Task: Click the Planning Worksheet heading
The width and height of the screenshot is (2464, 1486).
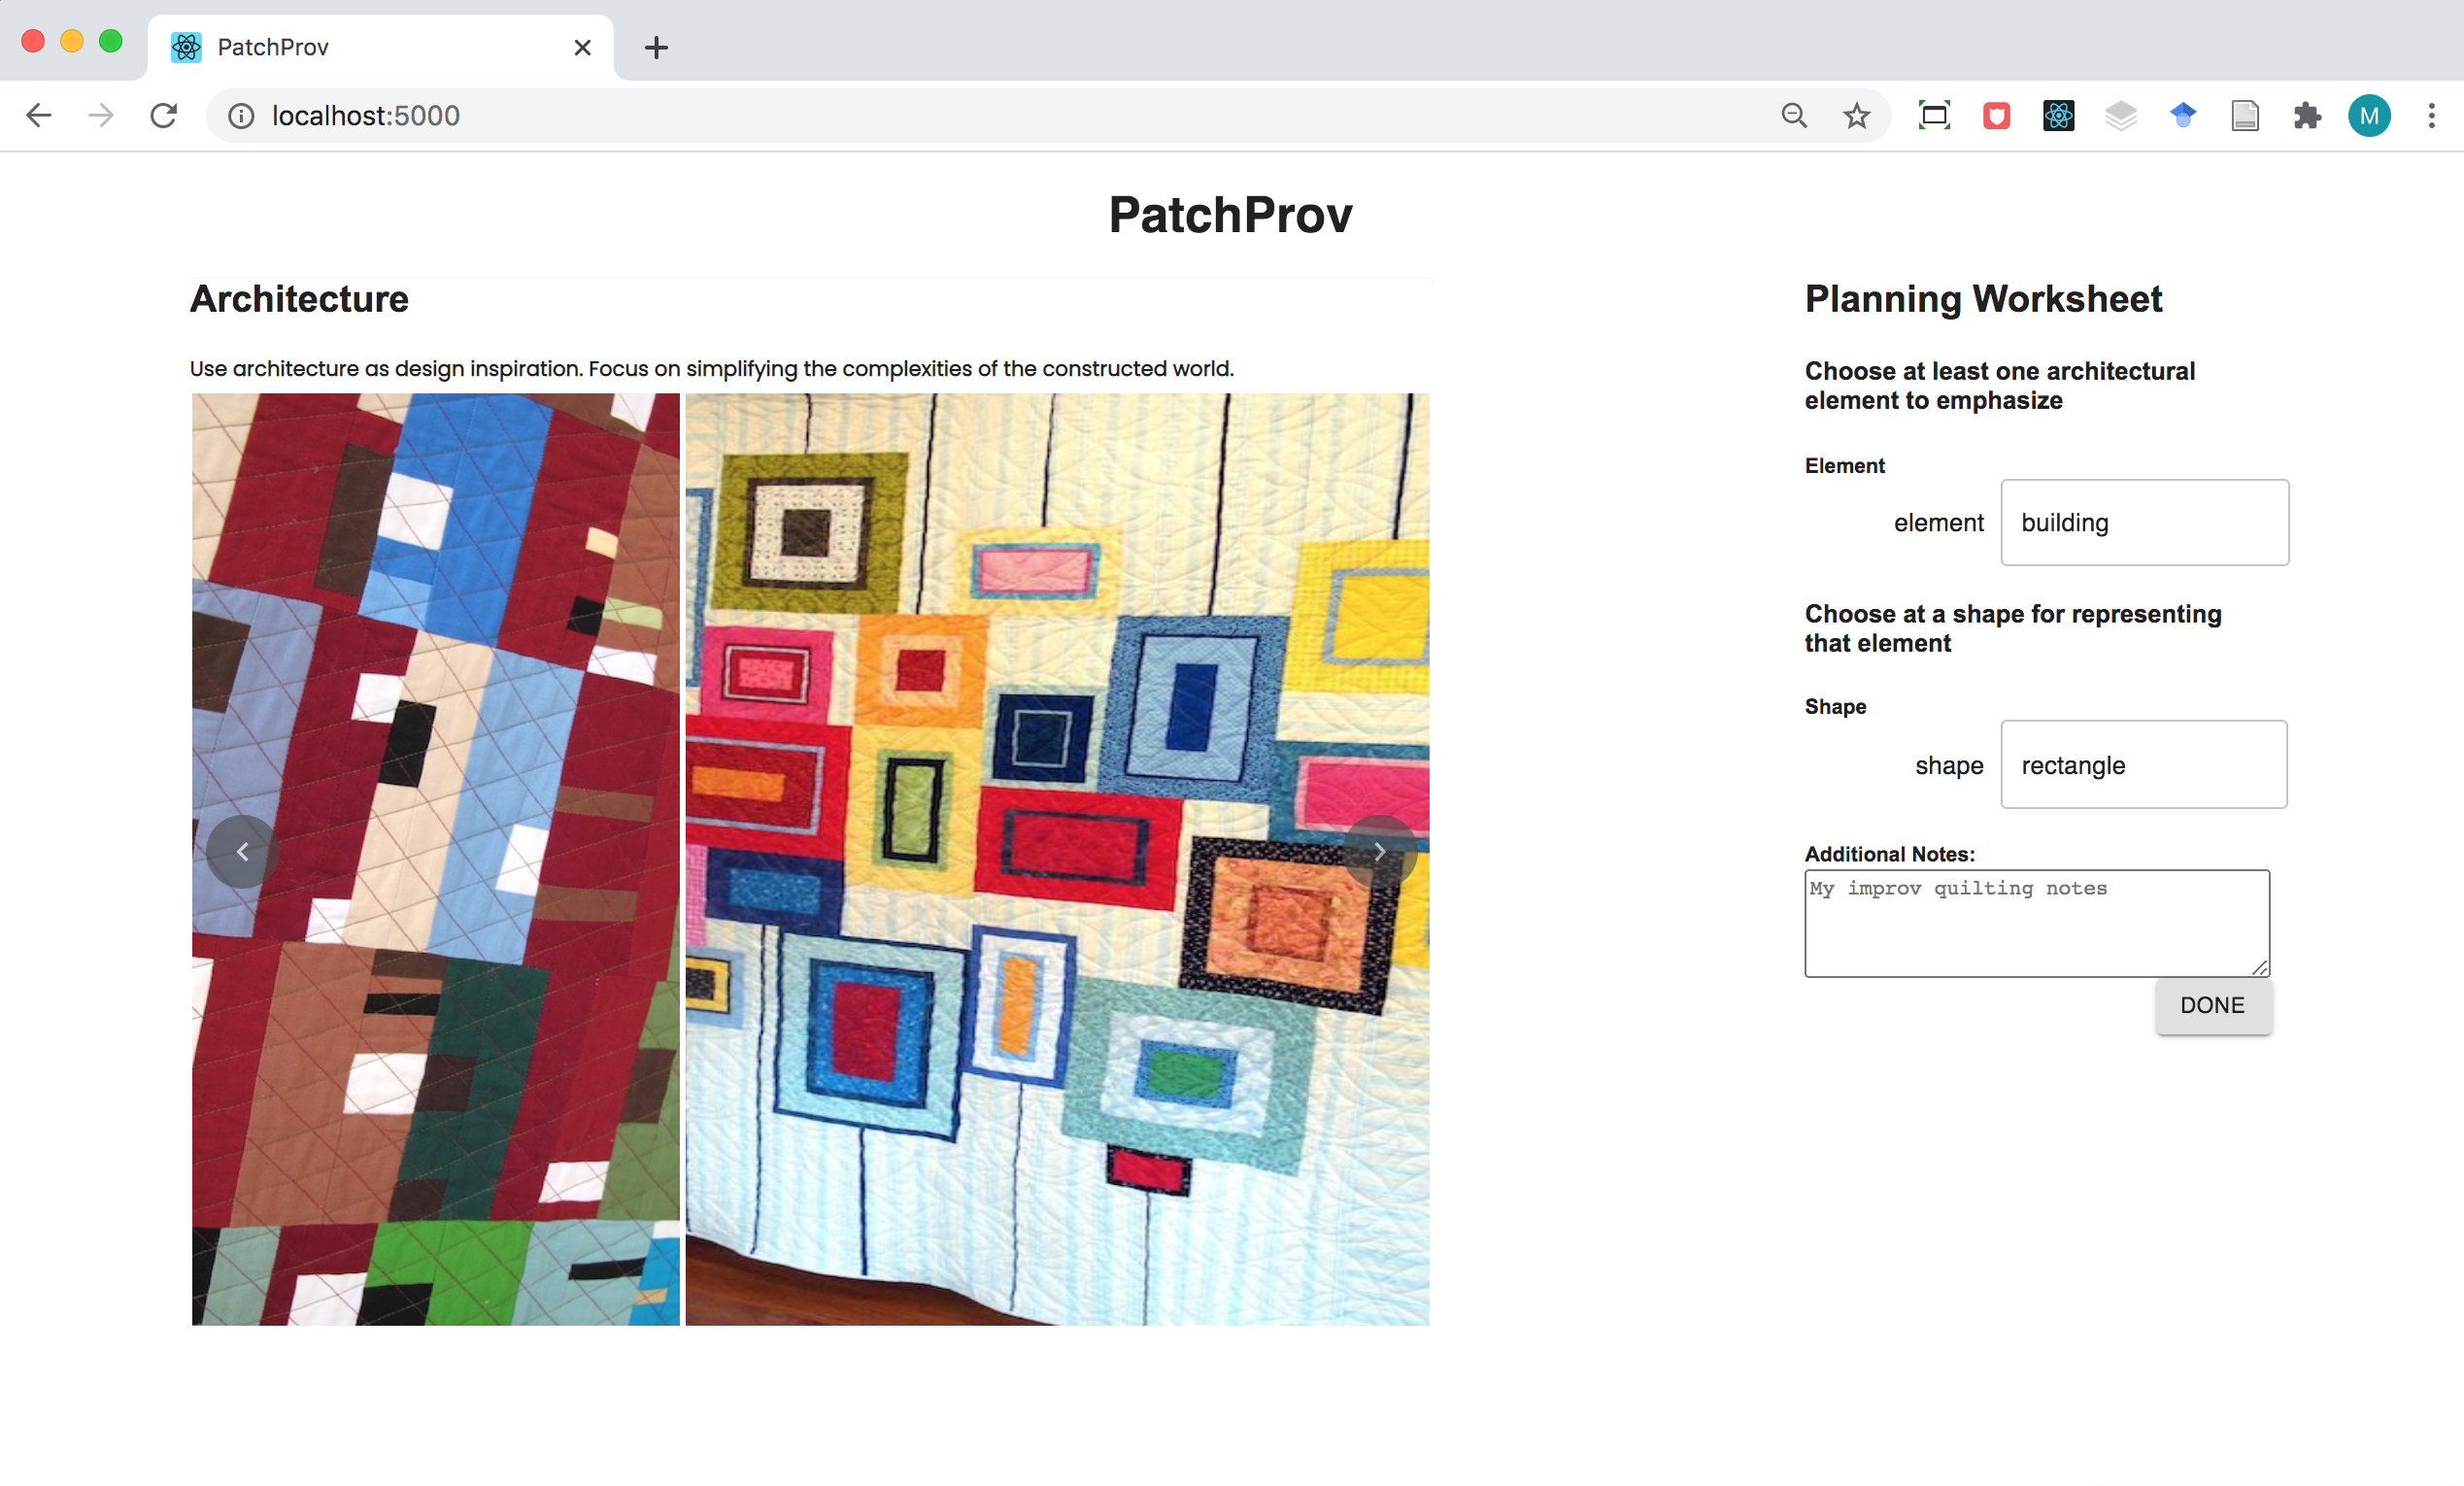Action: [1983, 299]
